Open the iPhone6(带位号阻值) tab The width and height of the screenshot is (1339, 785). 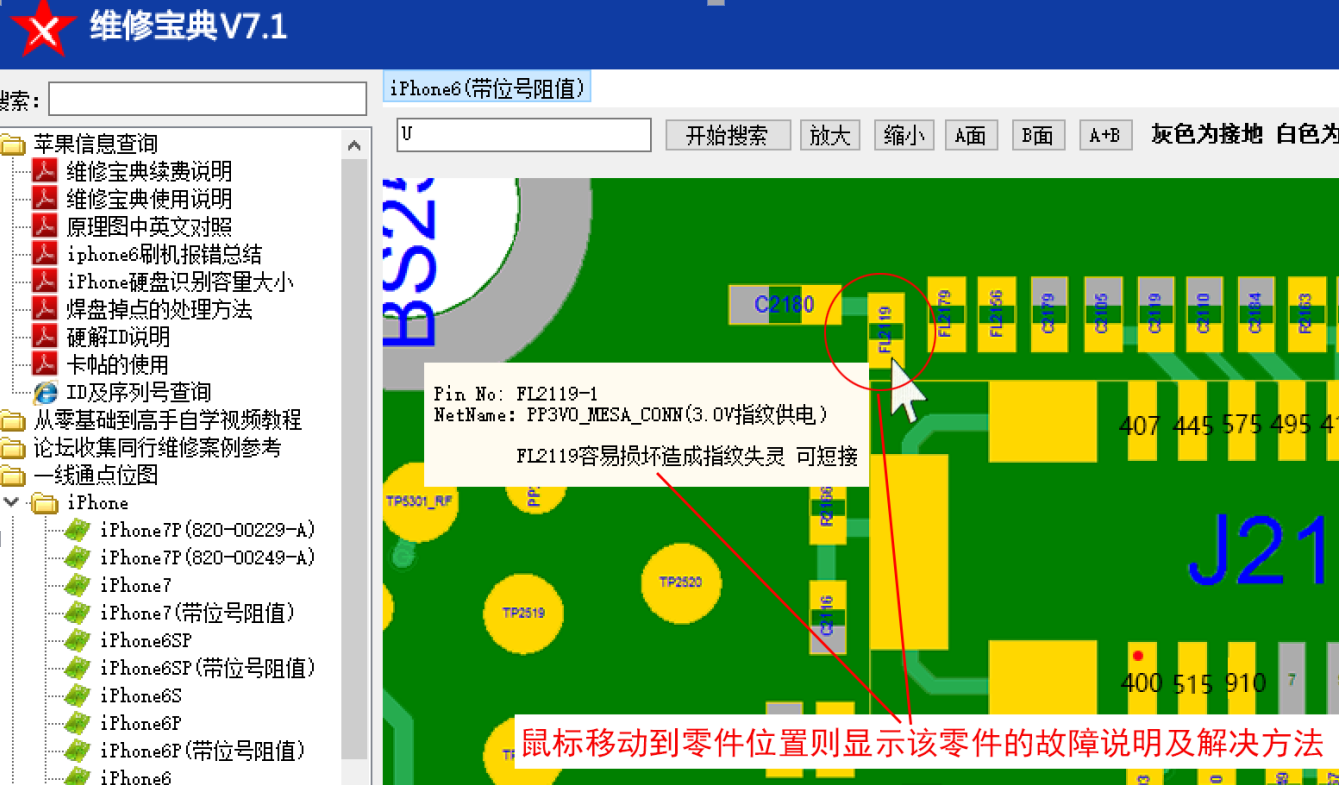point(488,88)
